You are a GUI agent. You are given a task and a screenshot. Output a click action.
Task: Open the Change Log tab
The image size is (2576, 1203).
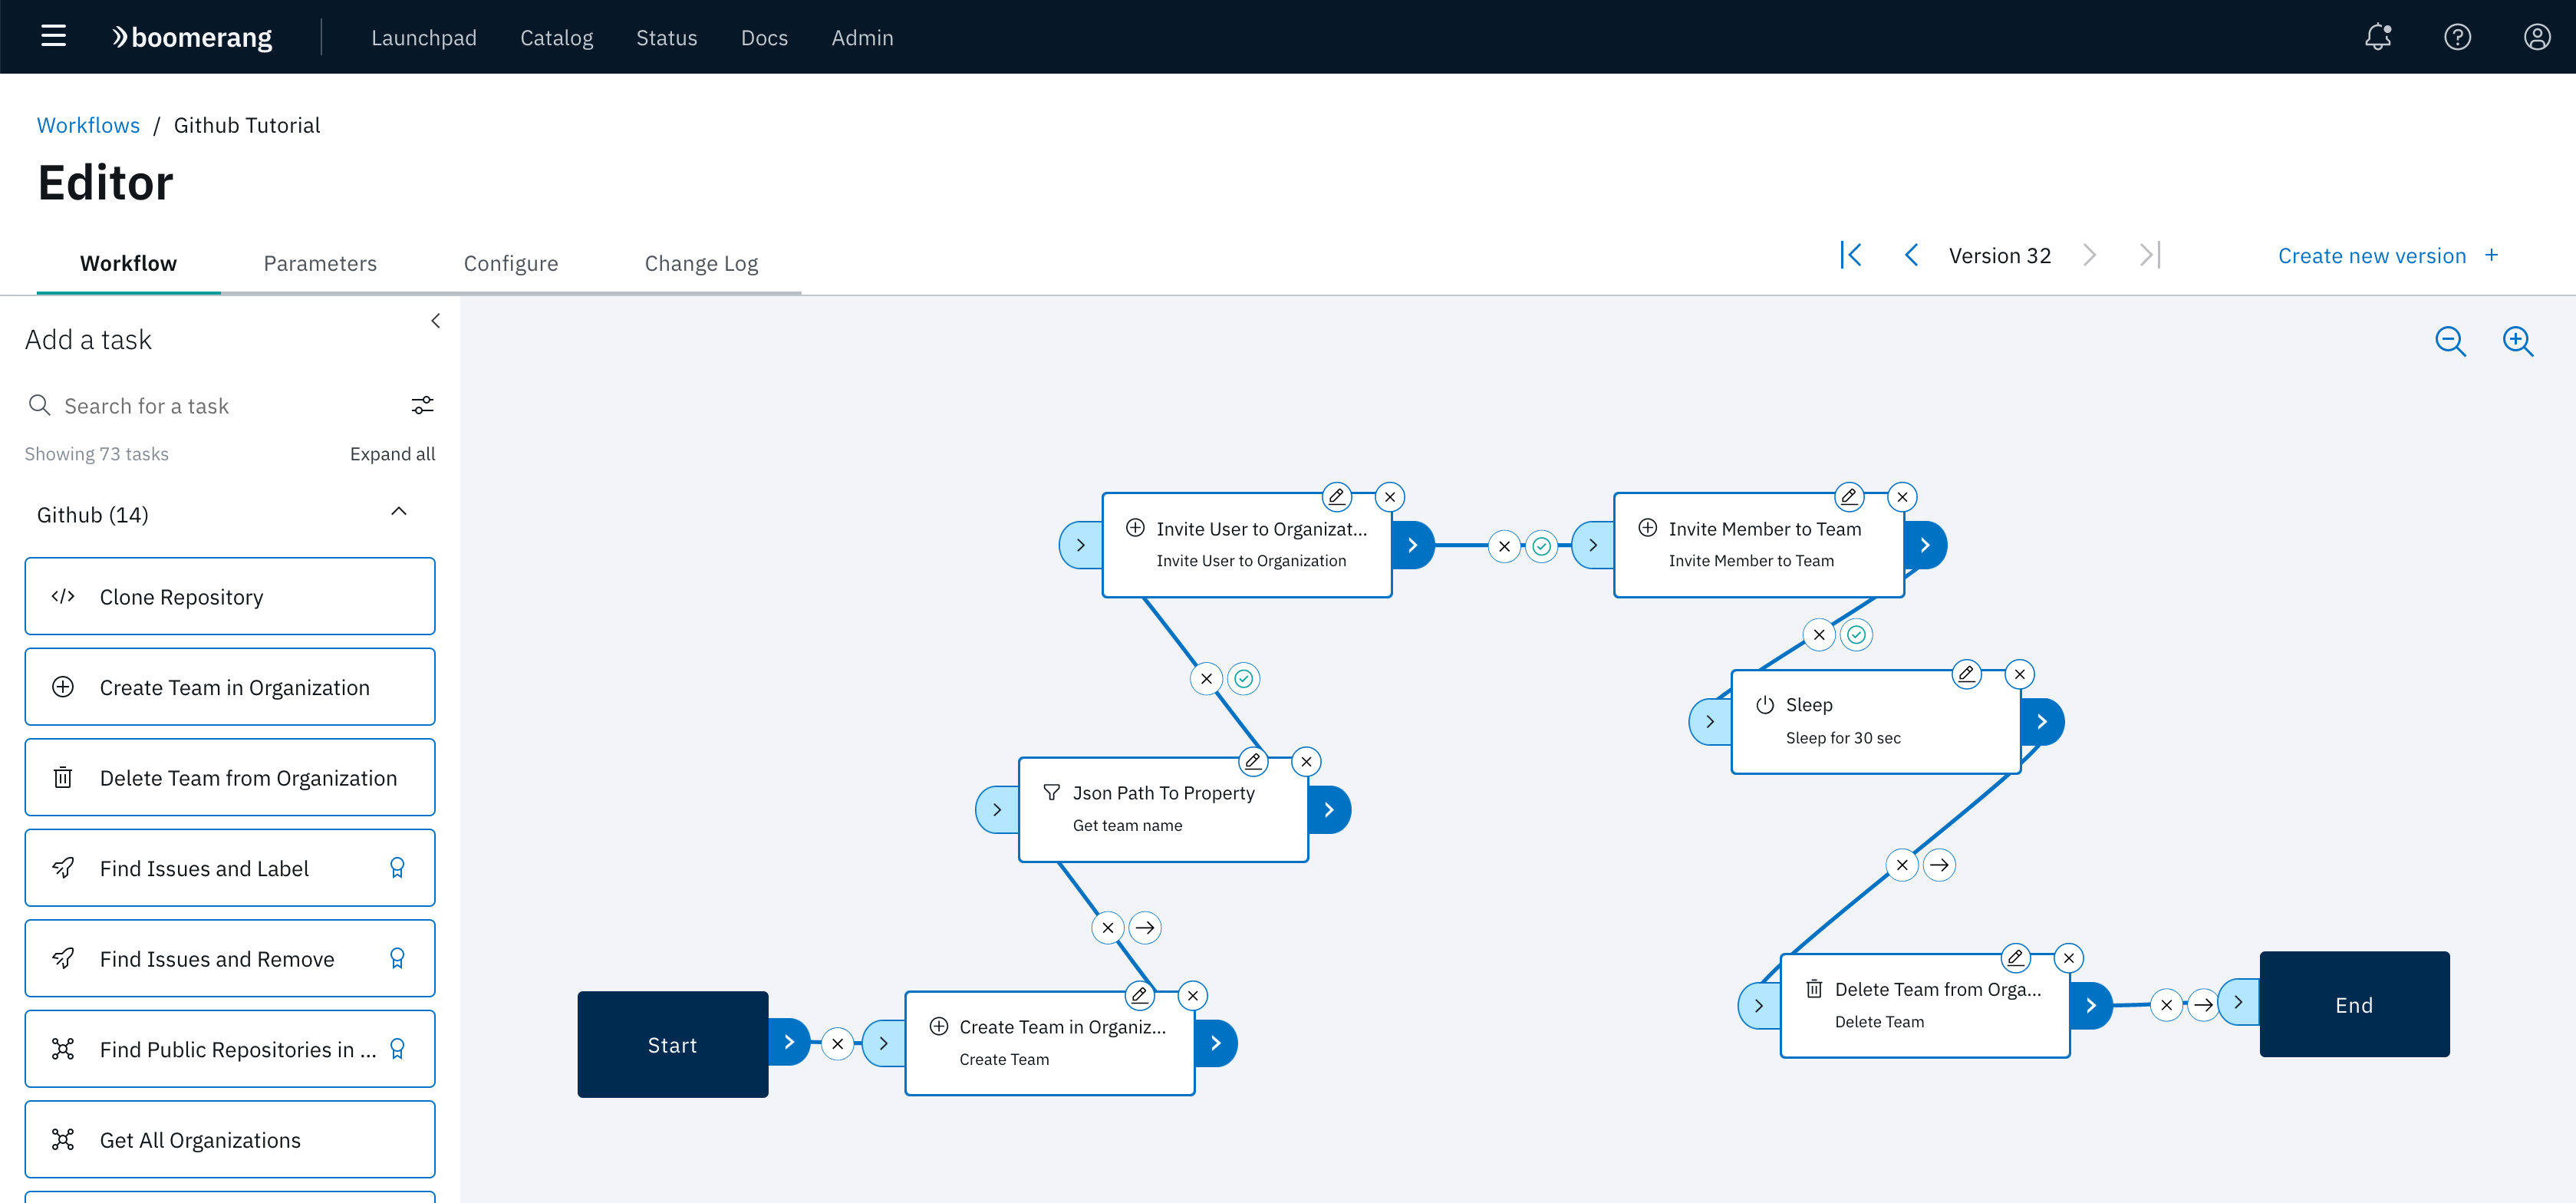tap(701, 263)
